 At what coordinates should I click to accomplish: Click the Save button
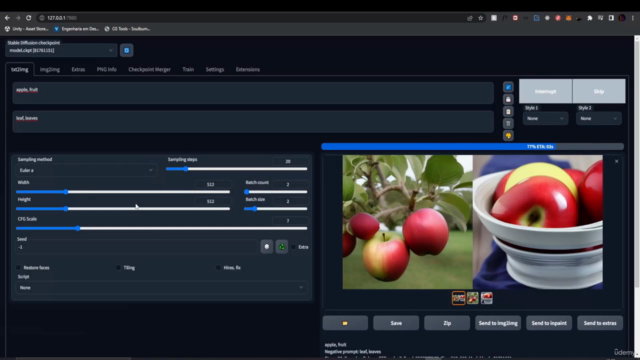pos(396,323)
